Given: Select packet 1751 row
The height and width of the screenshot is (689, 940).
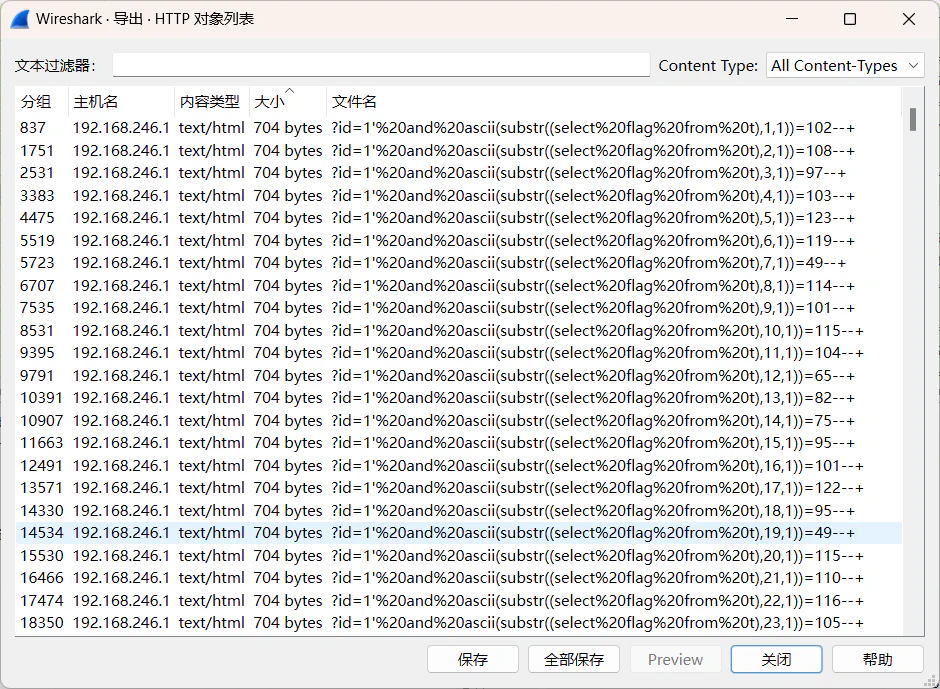Looking at the screenshot, I should pos(459,151).
